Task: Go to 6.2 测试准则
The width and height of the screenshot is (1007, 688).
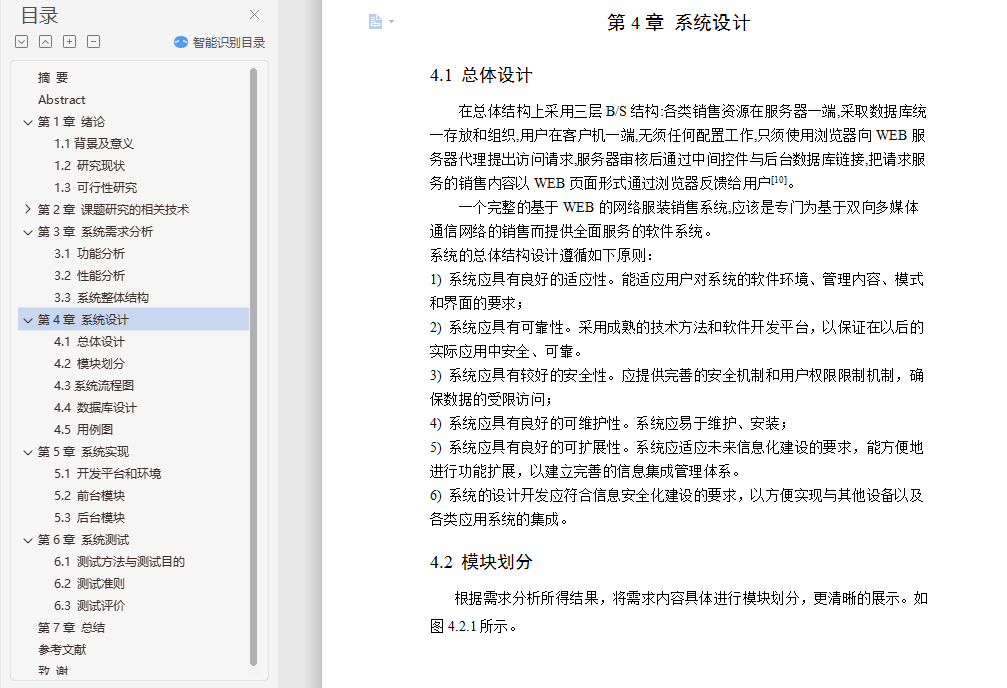Action: tap(89, 583)
